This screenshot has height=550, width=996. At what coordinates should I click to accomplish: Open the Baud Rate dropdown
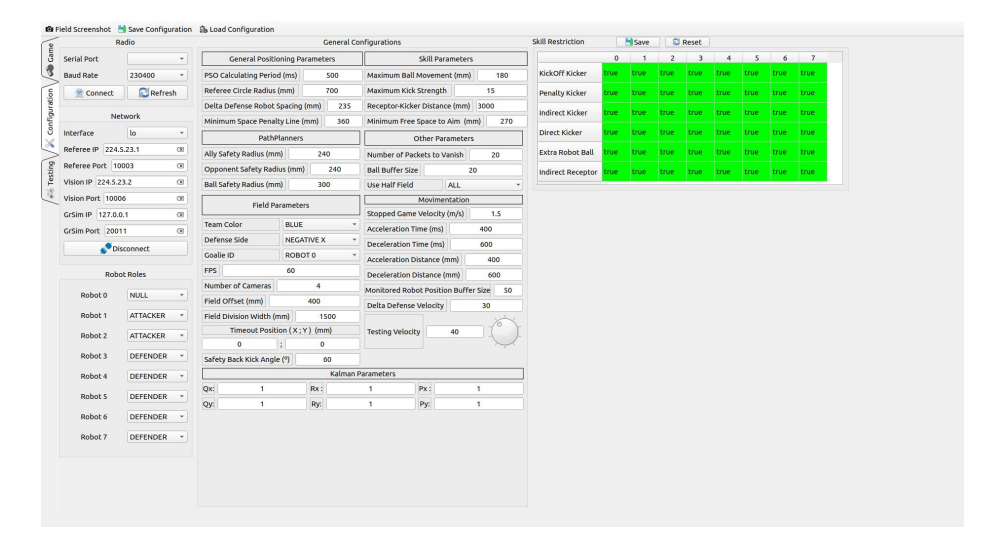157,75
